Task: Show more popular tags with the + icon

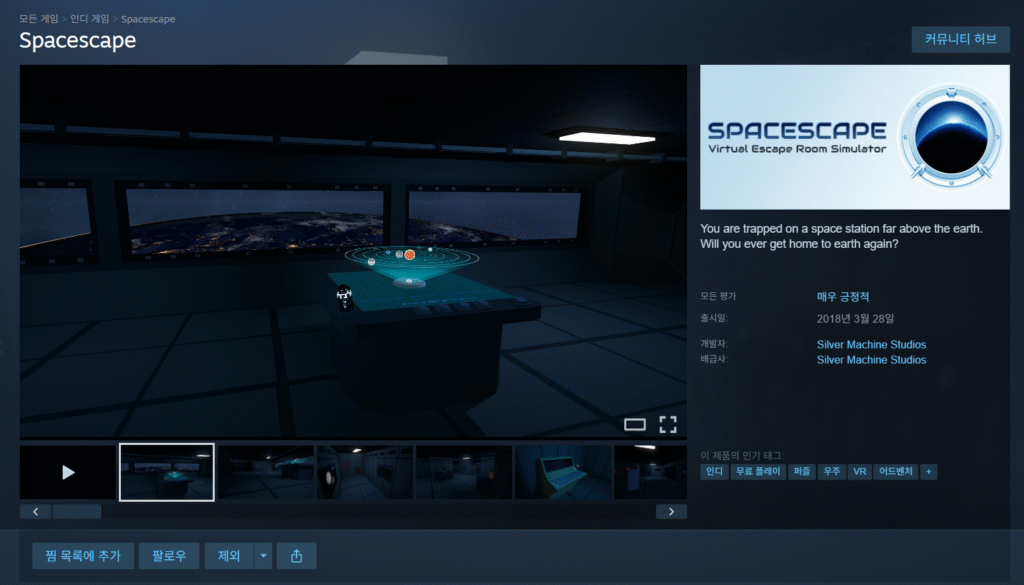Action: pyautogui.click(x=928, y=471)
